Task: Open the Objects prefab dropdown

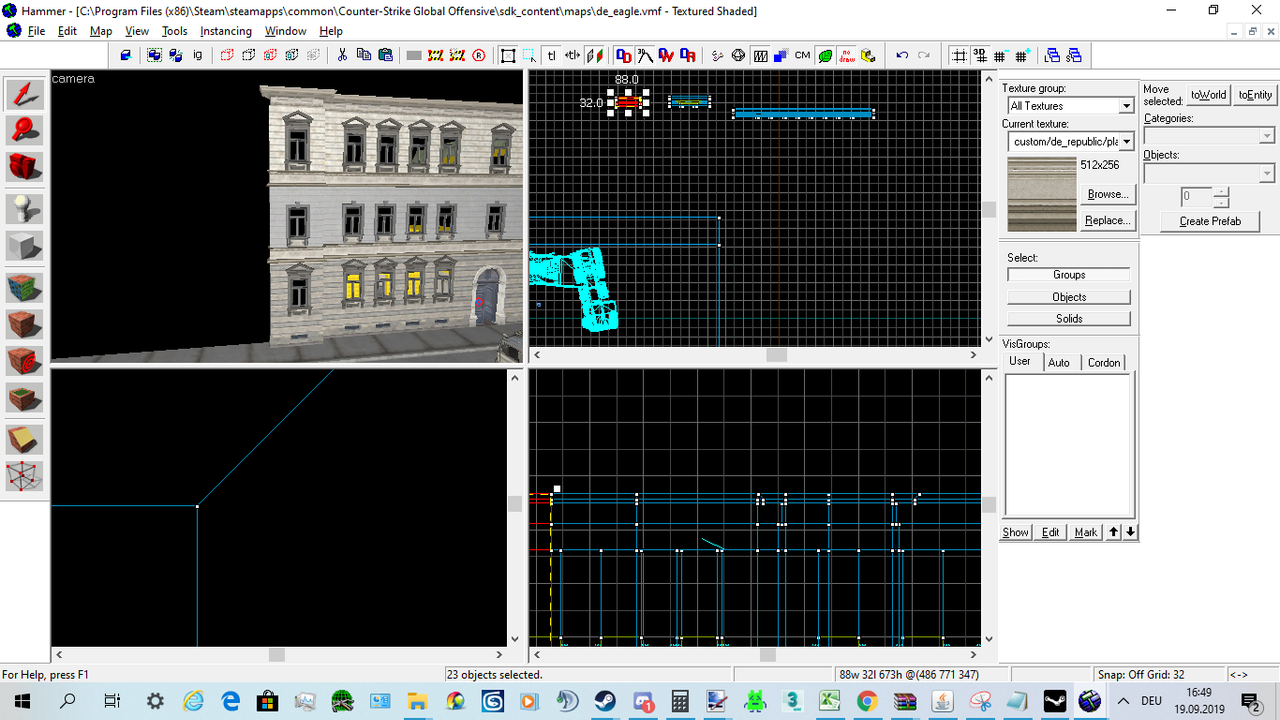Action: [x=1267, y=174]
